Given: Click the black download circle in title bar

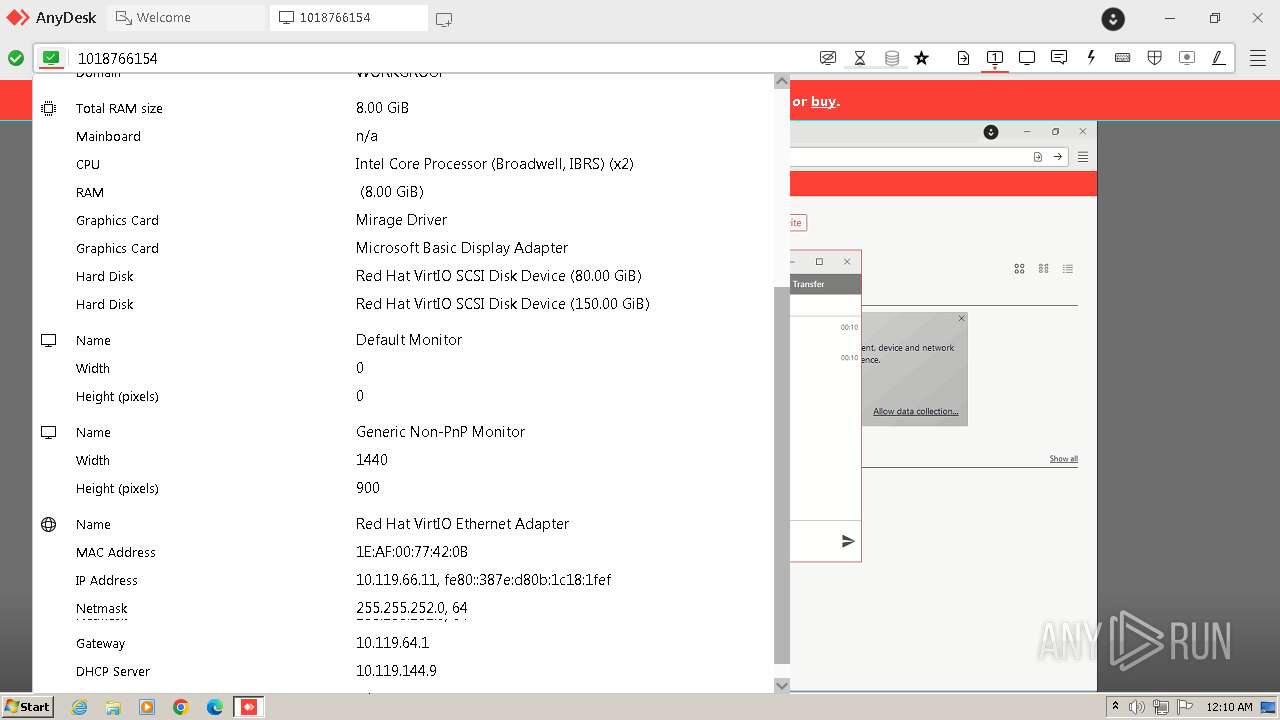Looking at the screenshot, I should click(x=1113, y=18).
